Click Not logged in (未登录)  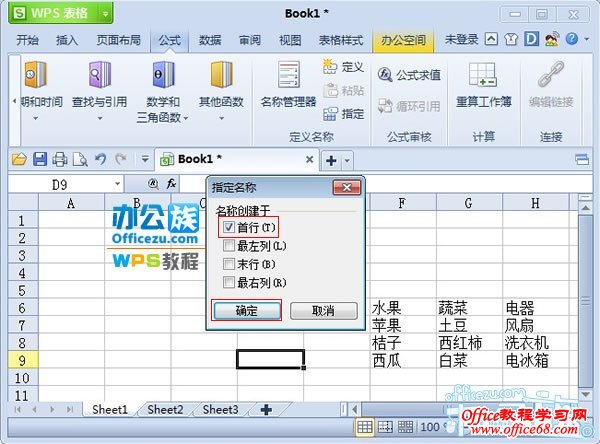(461, 39)
